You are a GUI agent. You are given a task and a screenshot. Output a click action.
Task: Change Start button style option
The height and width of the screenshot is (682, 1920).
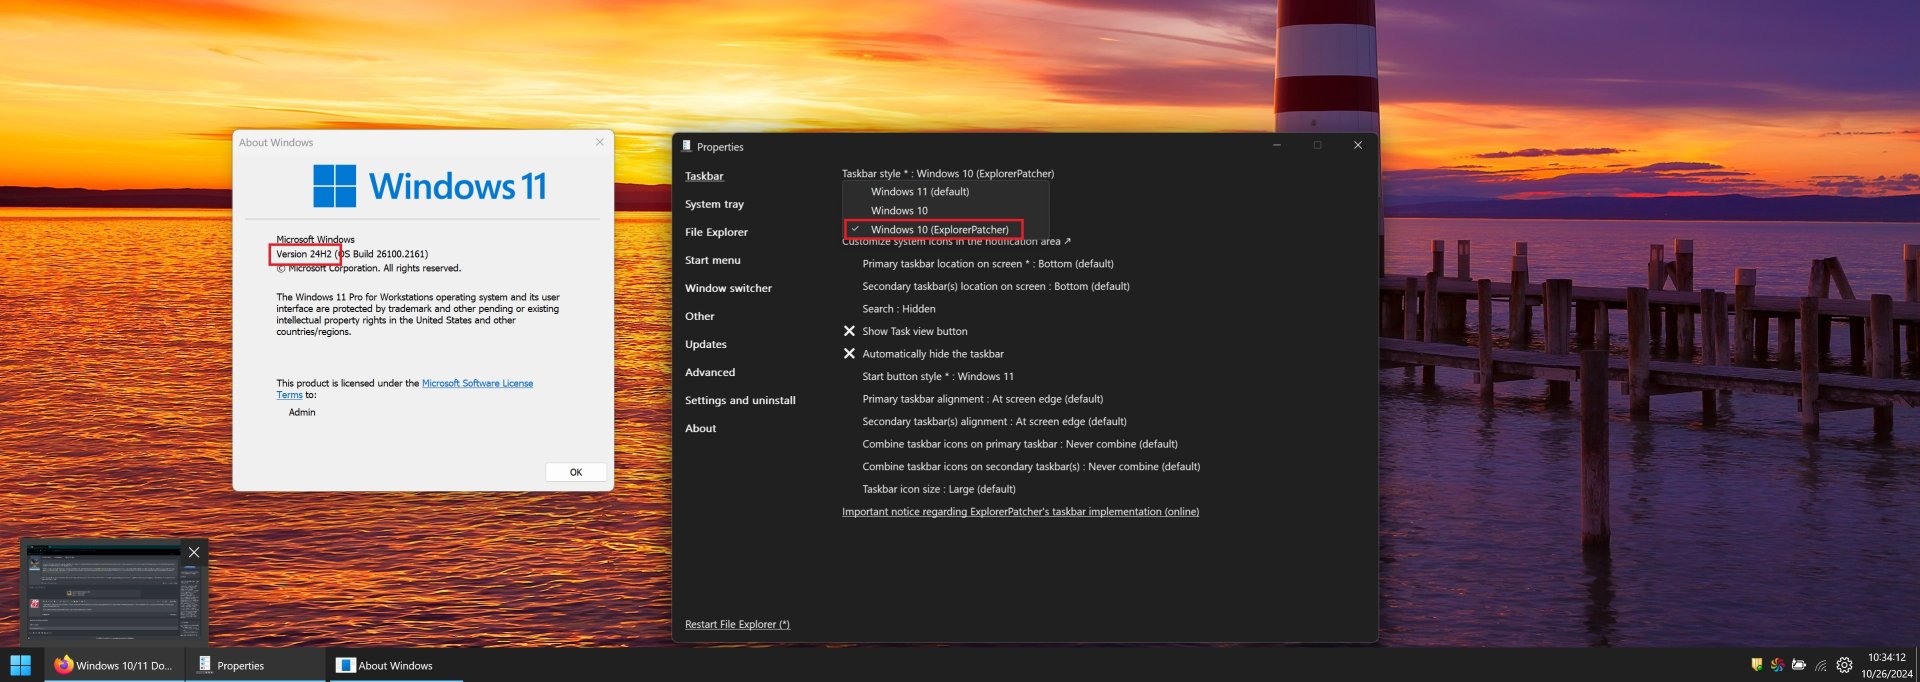[938, 377]
